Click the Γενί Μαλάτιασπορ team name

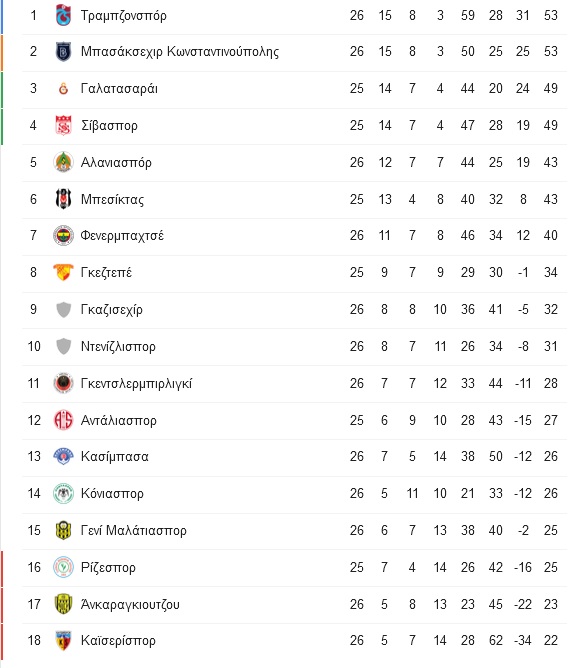click(x=134, y=530)
